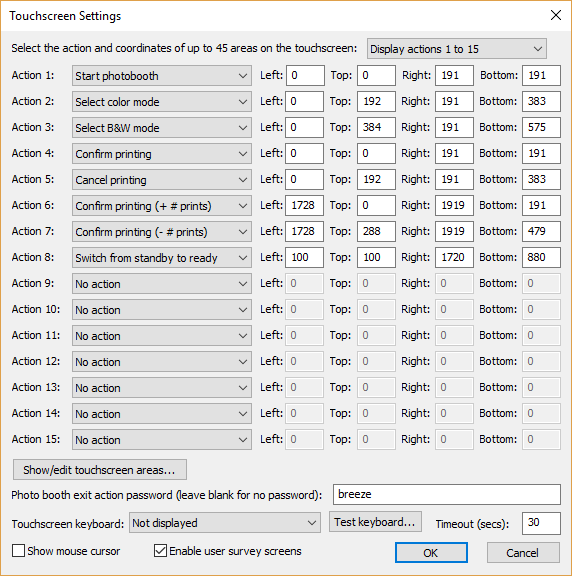Focus the Timeout (secs) input field
Viewport: 572px width, 576px height.
tap(541, 523)
